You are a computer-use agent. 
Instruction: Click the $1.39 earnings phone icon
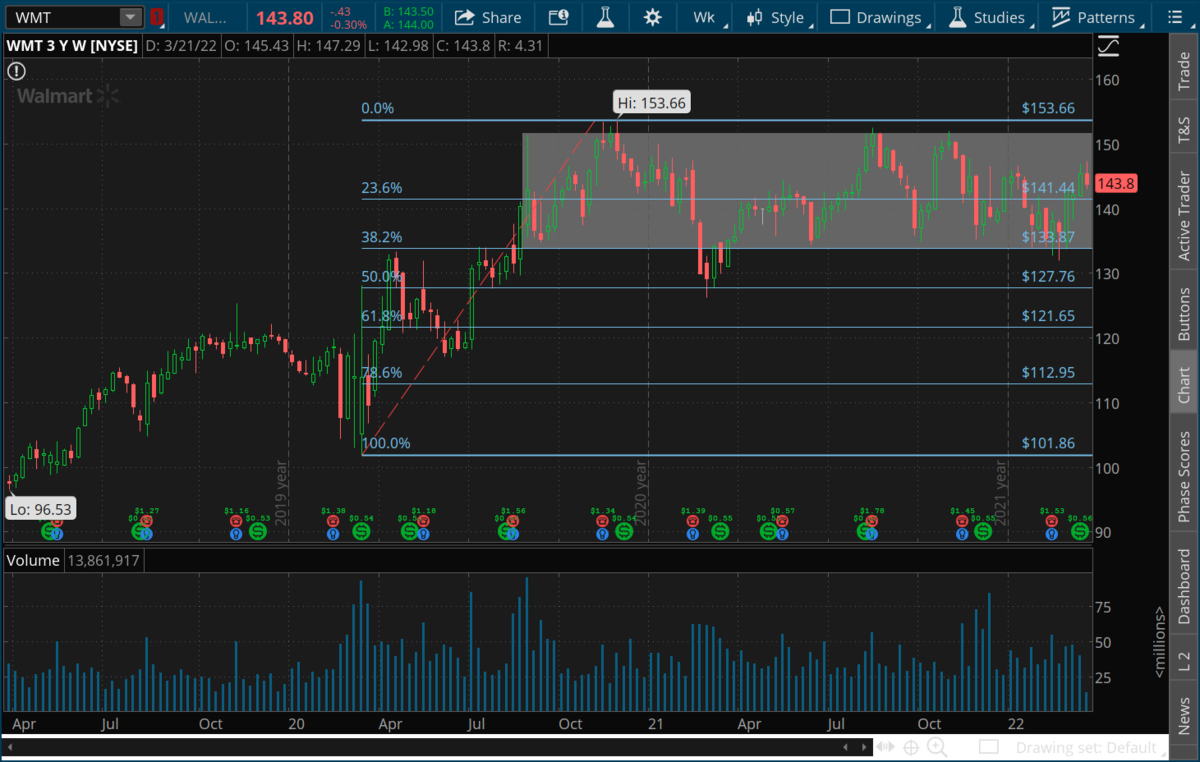692,520
